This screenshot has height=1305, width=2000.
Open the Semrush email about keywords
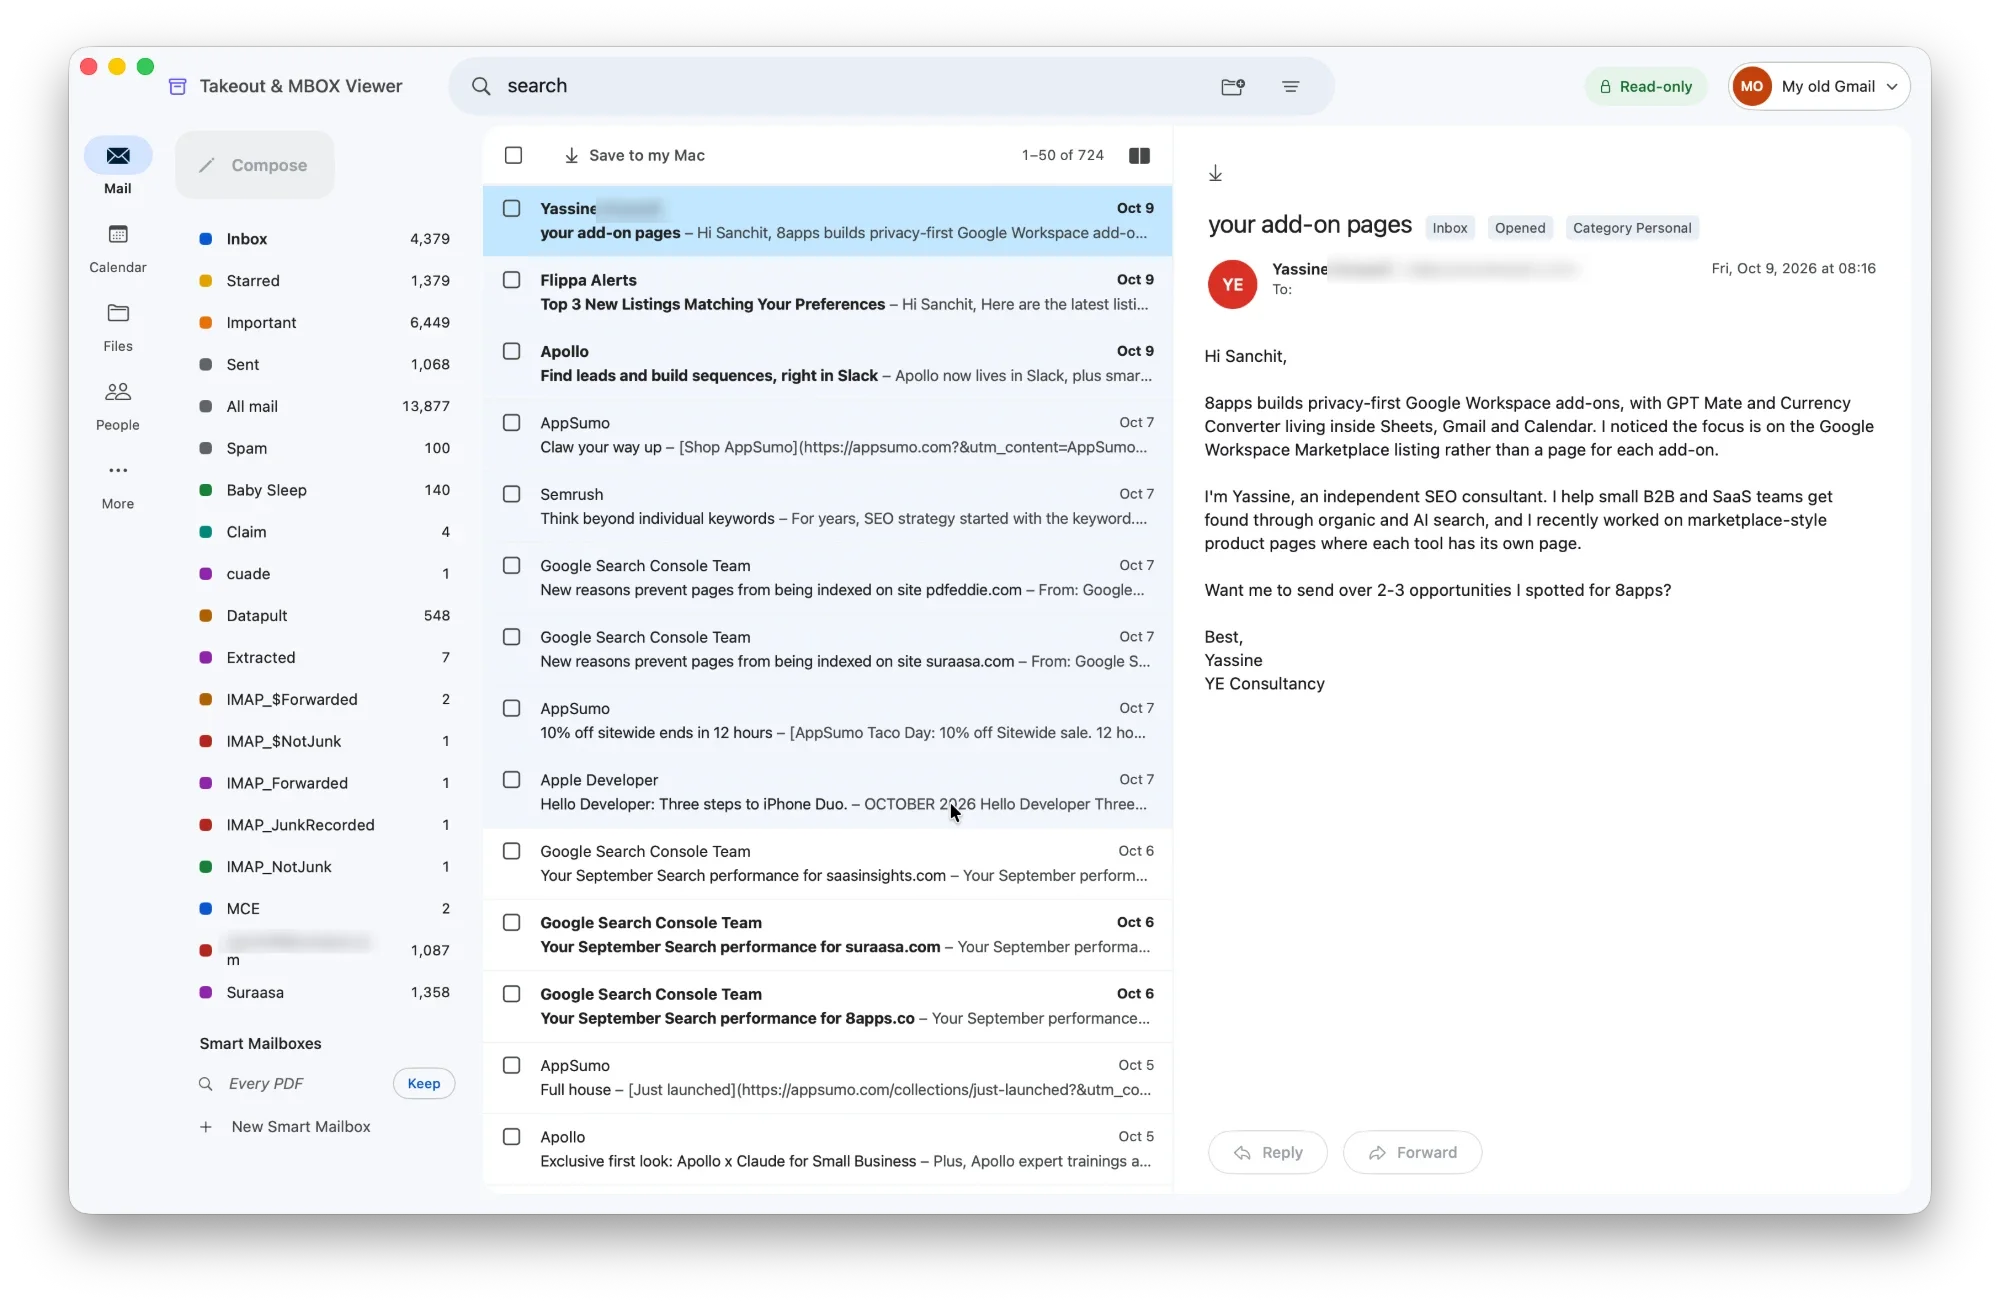coord(828,507)
